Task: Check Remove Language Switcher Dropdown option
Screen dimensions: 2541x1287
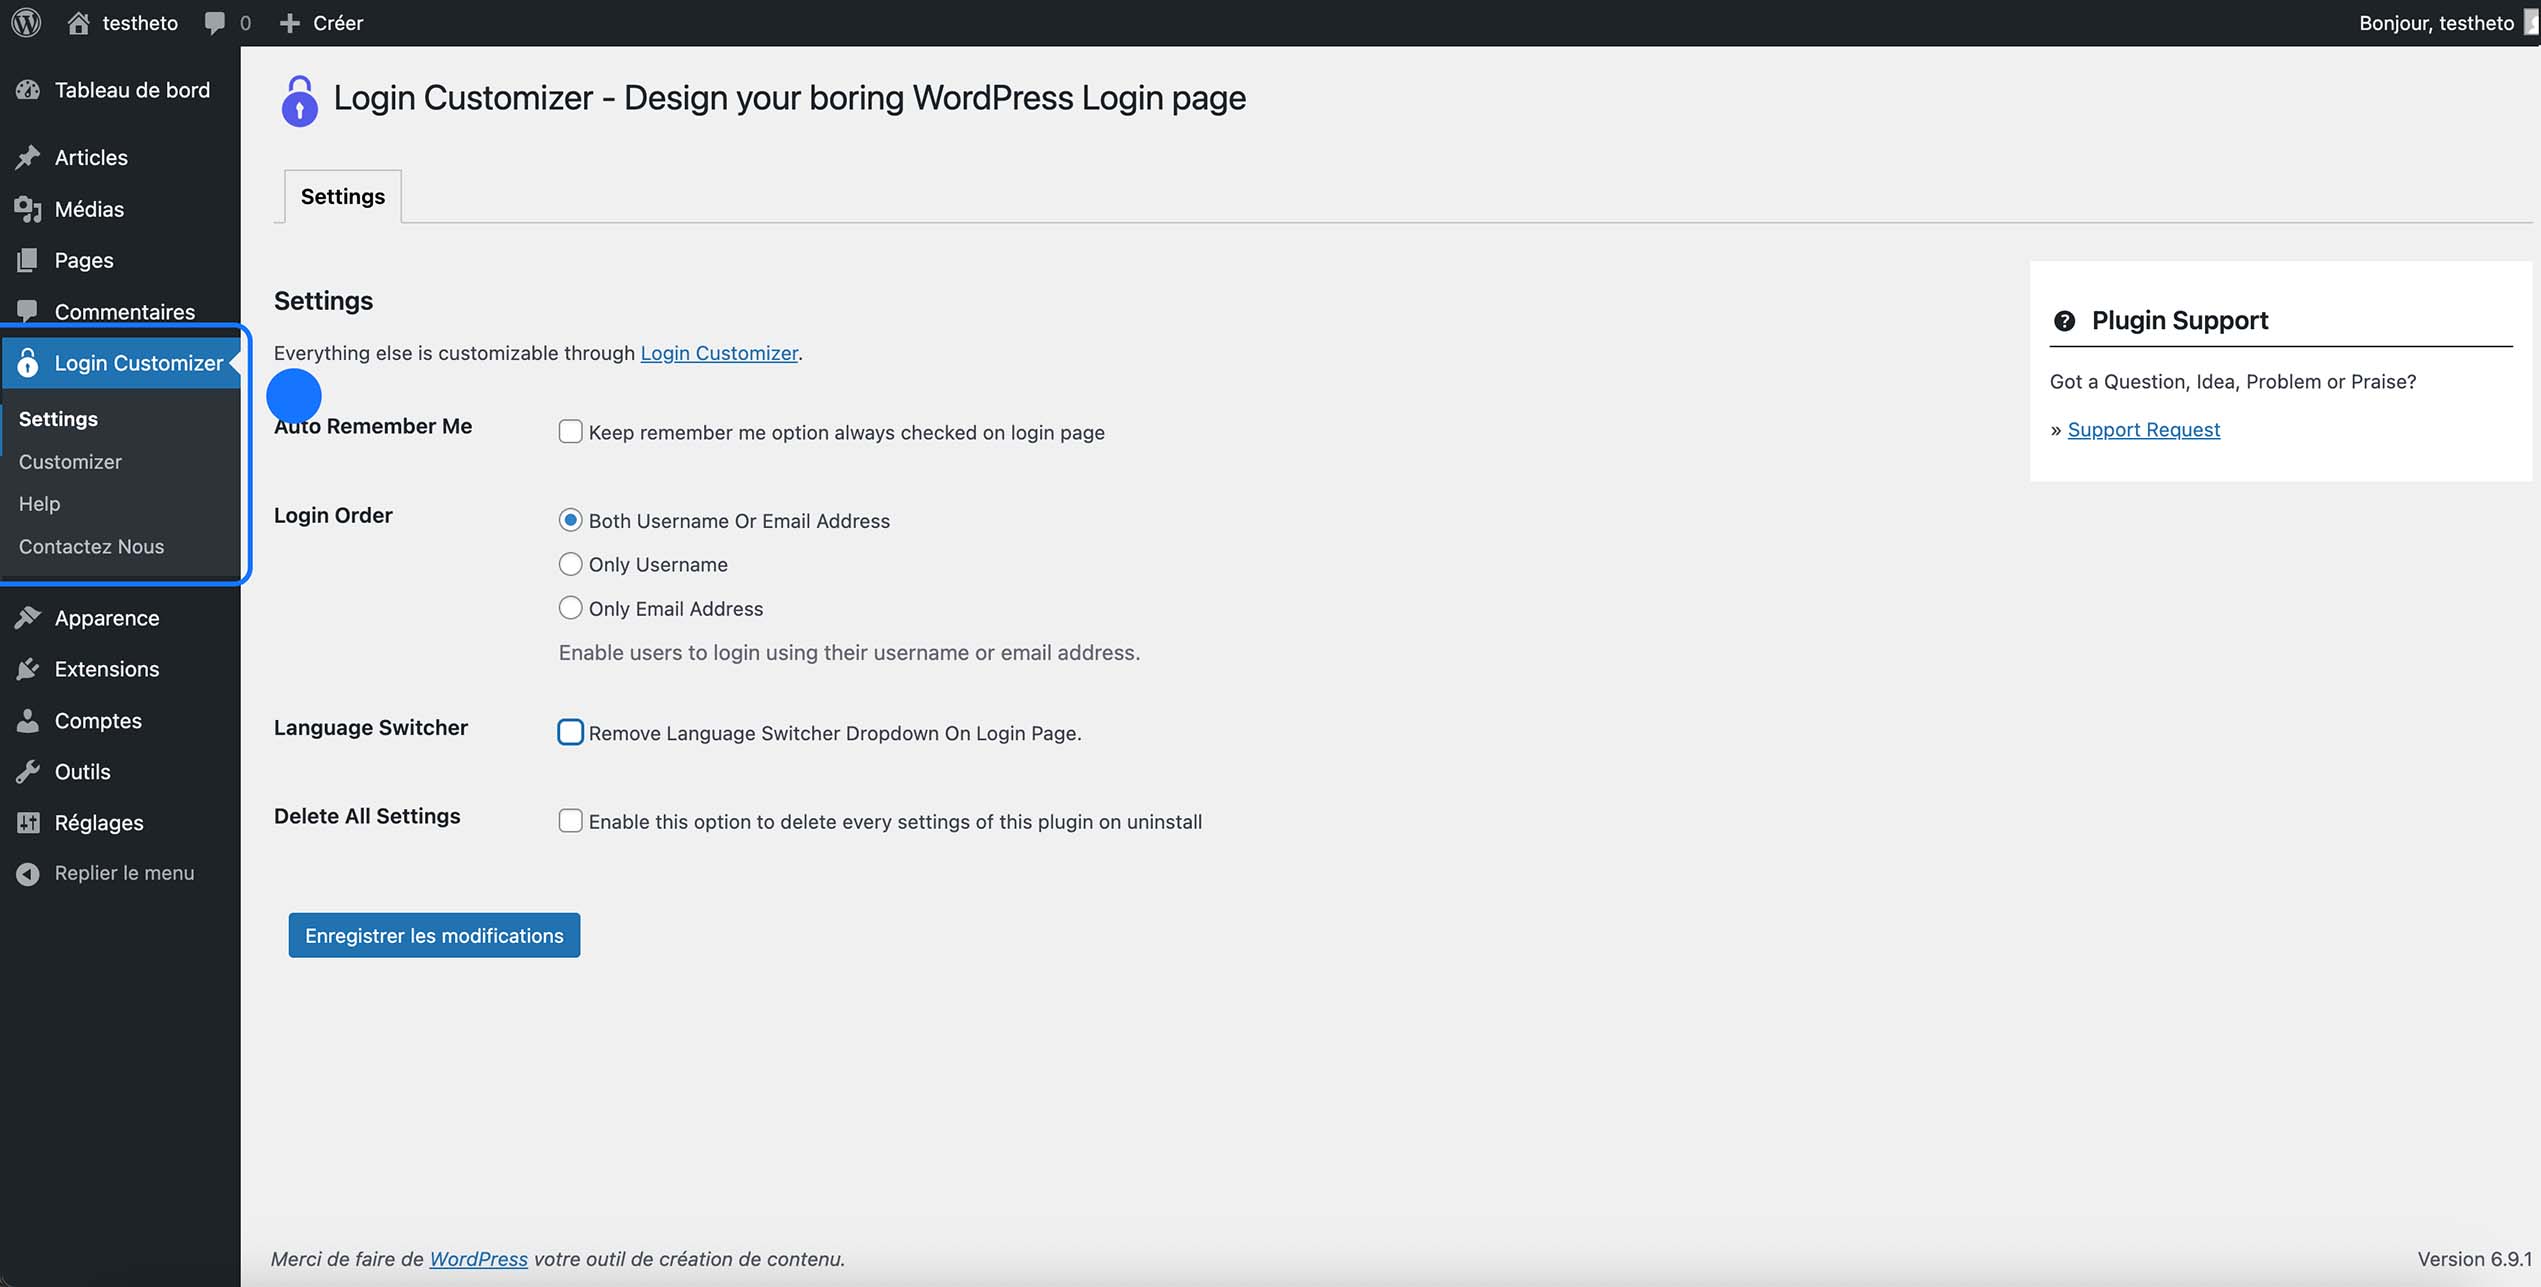Action: 570,732
